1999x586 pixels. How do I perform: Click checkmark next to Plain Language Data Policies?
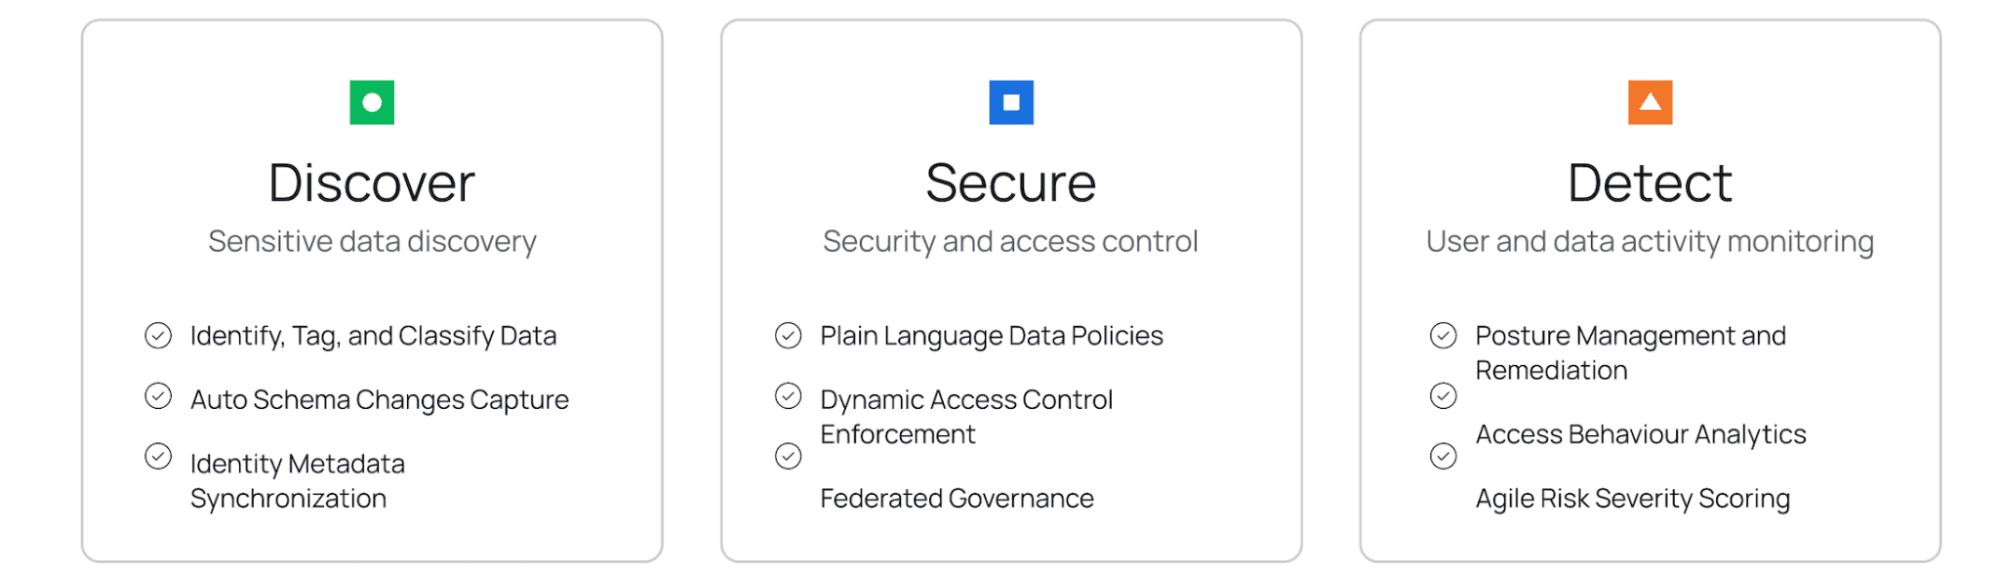pos(788,335)
